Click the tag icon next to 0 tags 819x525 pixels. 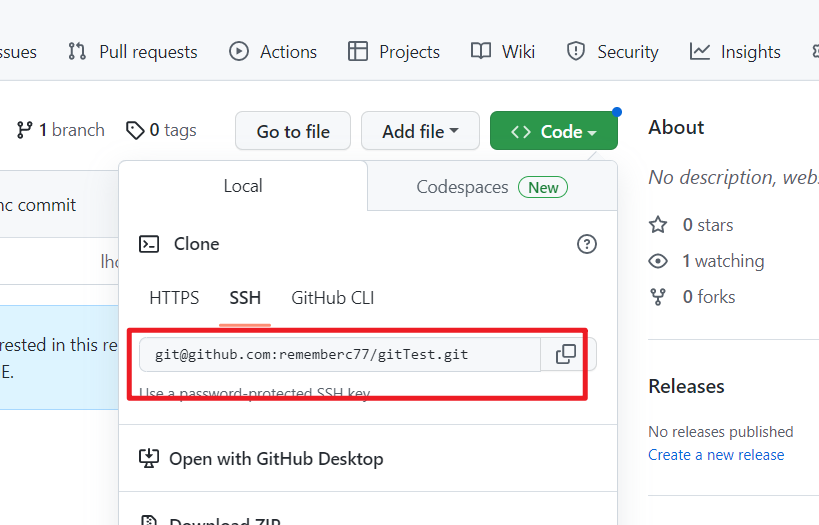tap(135, 131)
